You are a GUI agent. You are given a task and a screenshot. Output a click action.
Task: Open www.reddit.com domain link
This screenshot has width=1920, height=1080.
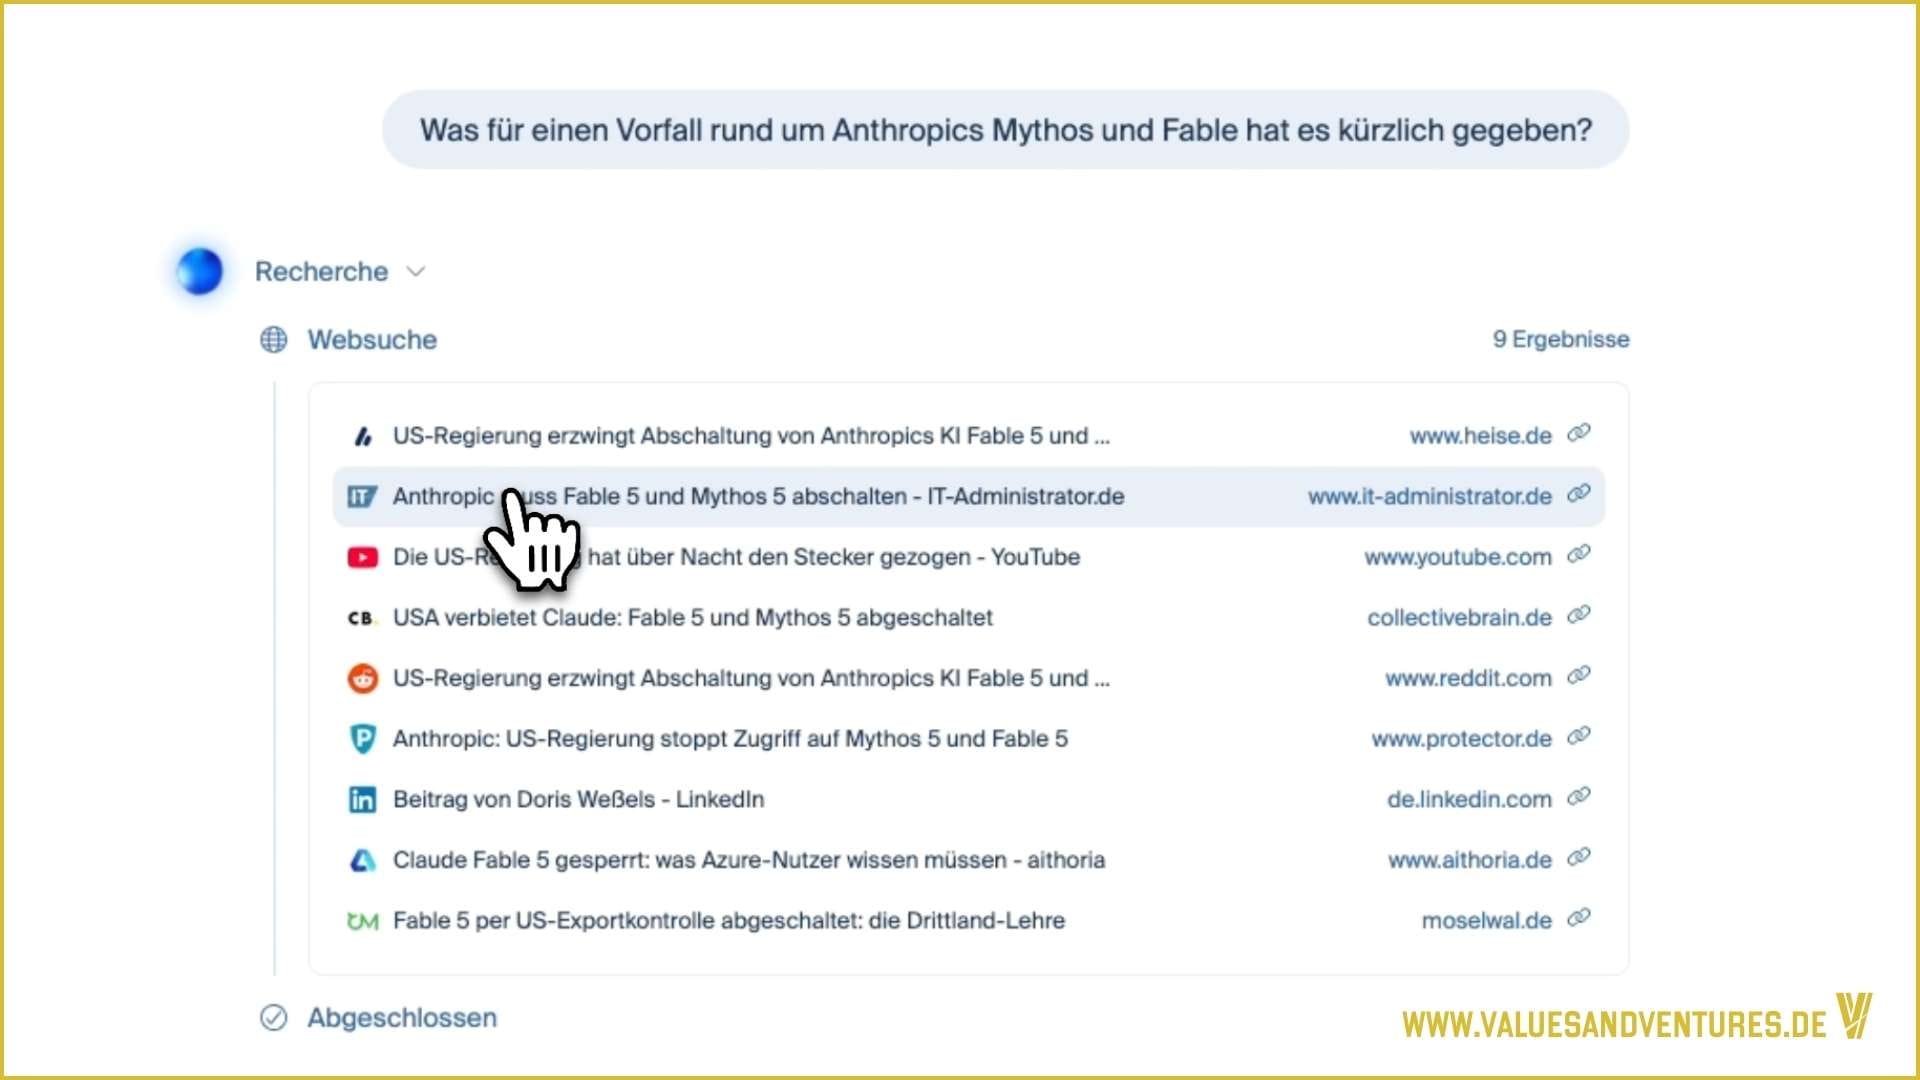tap(1468, 679)
